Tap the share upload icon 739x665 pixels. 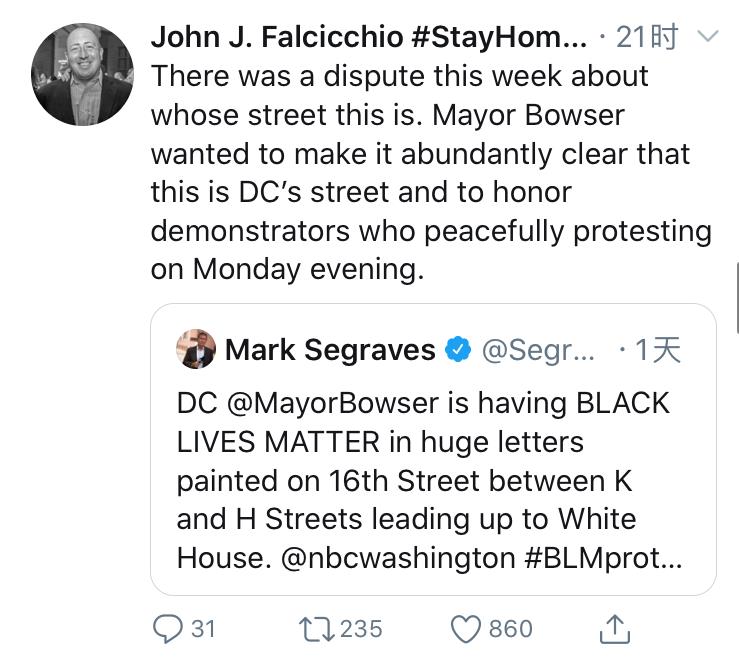point(615,628)
